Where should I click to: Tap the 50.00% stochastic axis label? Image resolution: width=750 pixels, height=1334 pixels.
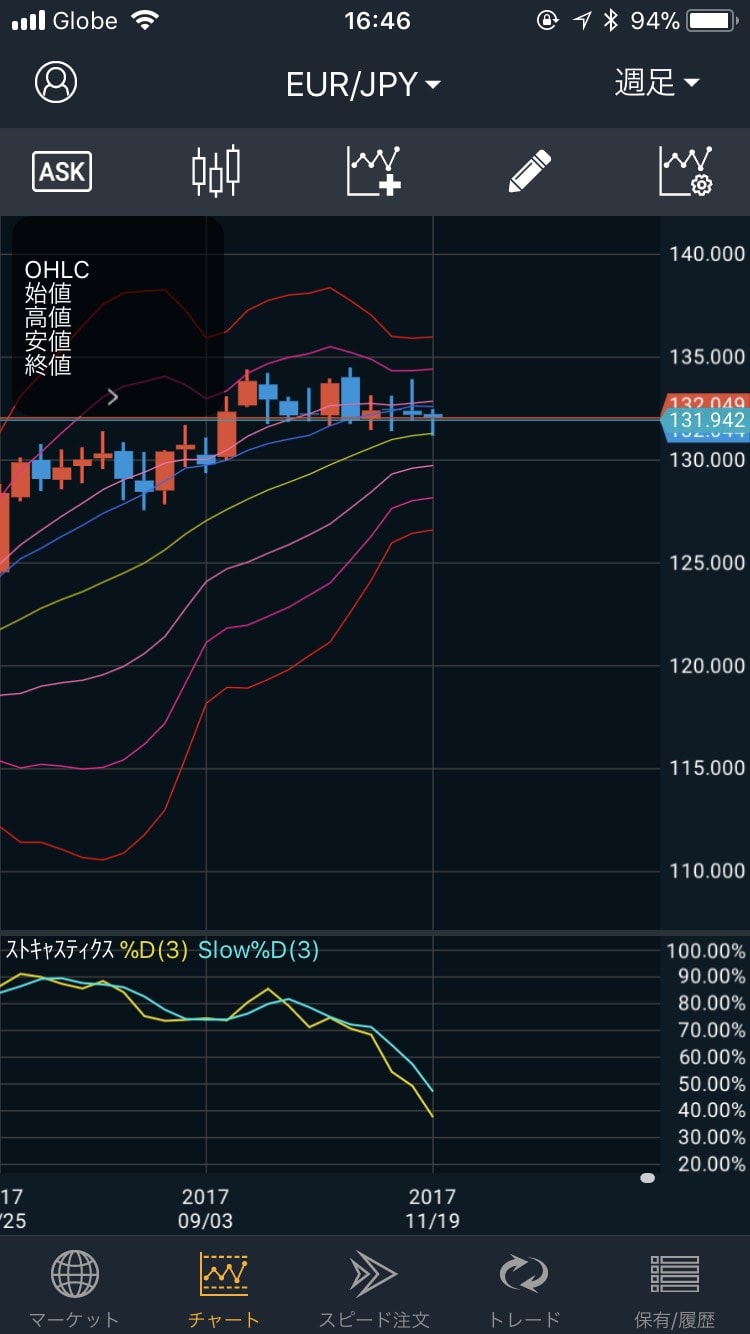coord(711,1084)
